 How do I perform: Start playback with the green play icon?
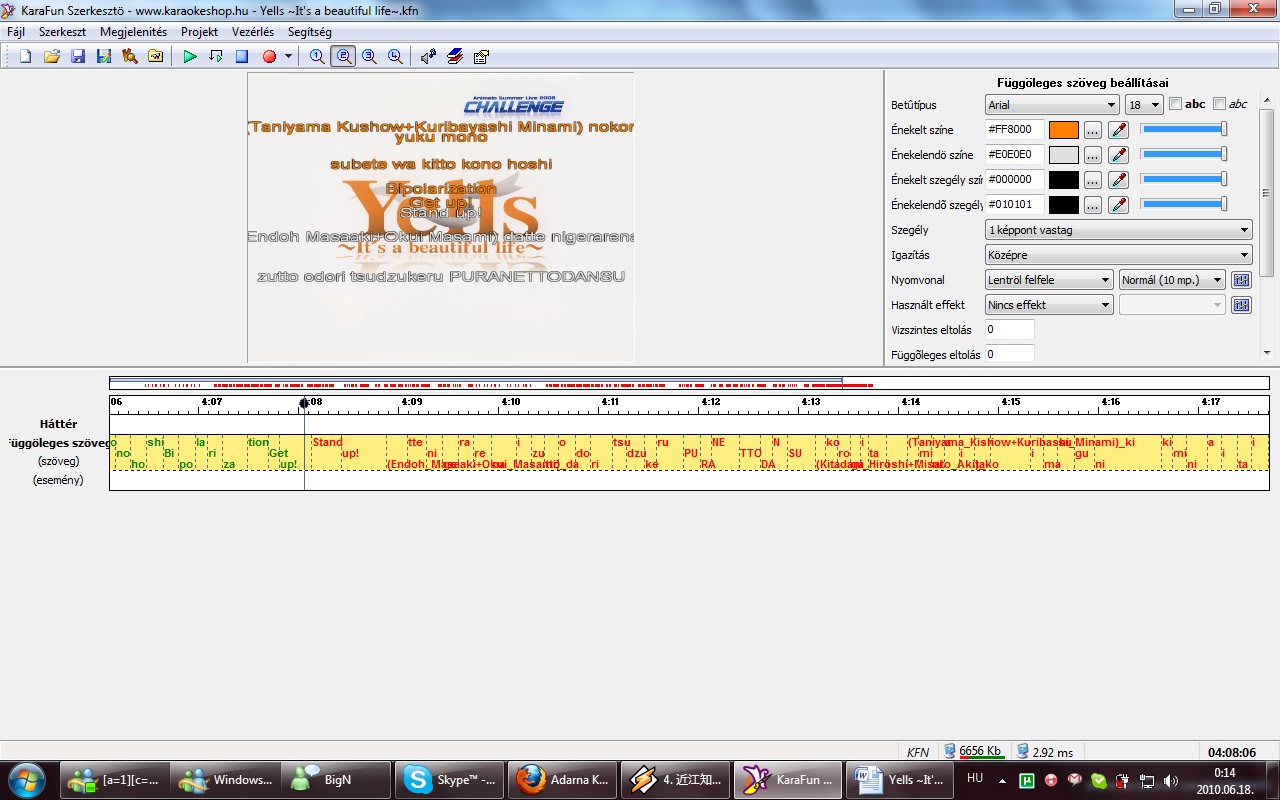(x=190, y=57)
